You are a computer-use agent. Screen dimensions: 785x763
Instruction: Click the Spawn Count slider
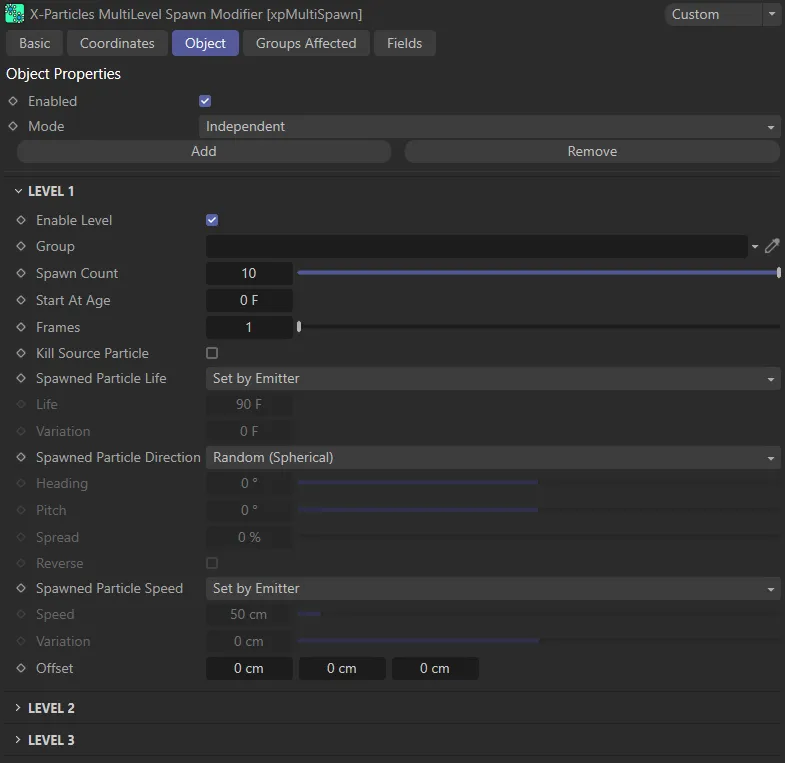(539, 272)
